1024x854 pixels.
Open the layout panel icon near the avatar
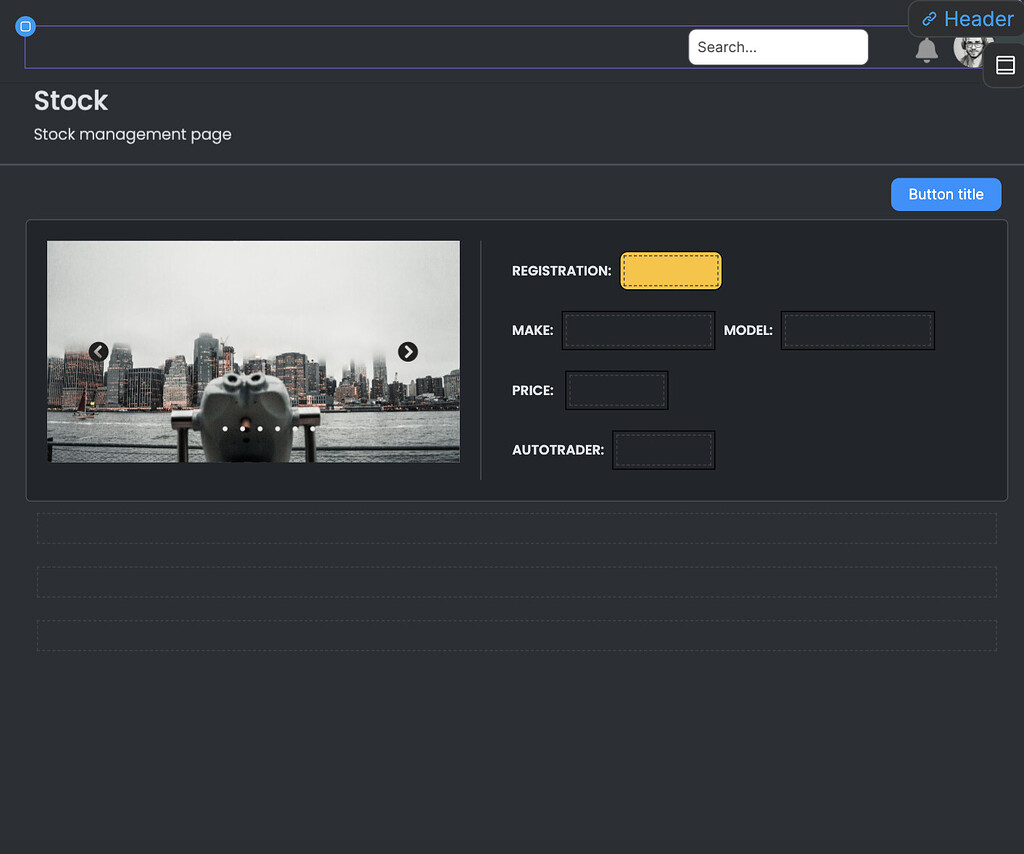(1004, 65)
